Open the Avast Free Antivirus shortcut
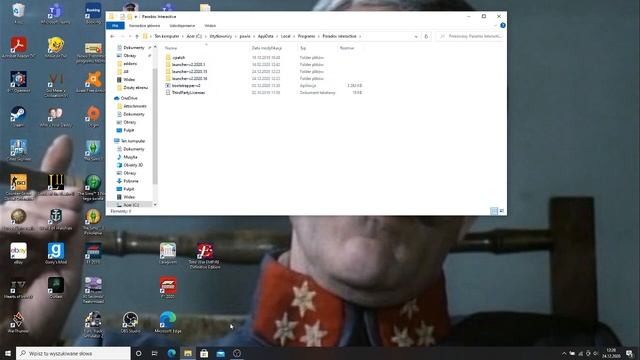Image resolution: width=640 pixels, height=360 pixels. tap(93, 82)
